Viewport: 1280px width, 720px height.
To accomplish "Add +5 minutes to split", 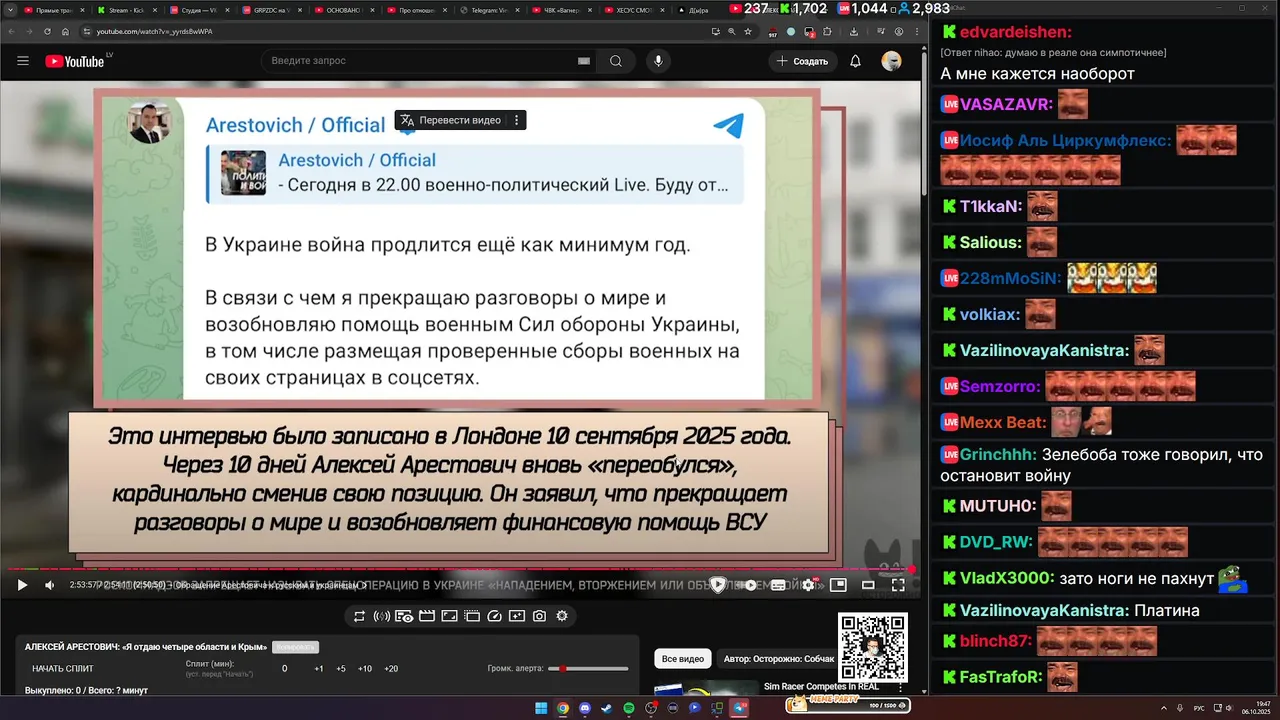I will pyautogui.click(x=341, y=668).
